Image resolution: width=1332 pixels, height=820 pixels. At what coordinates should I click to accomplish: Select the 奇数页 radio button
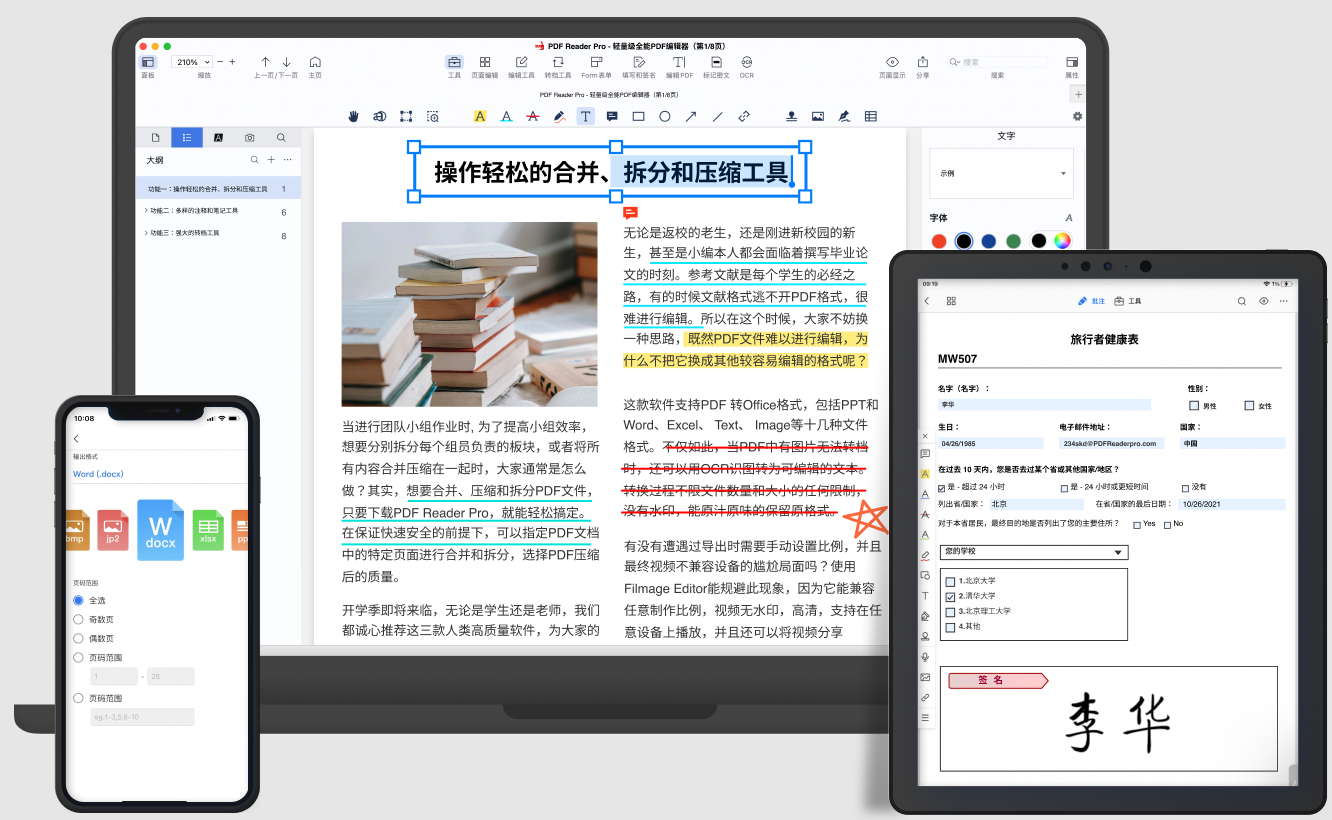[79, 619]
